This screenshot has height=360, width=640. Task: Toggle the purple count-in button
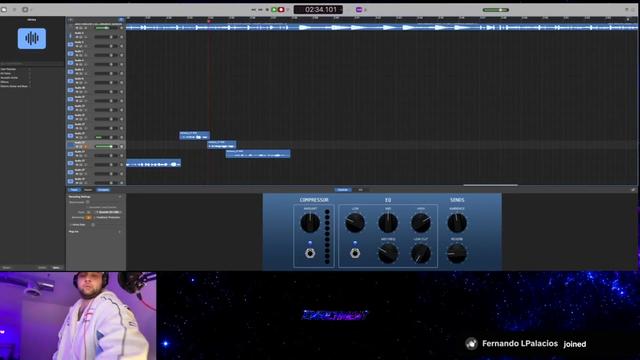click(359, 9)
